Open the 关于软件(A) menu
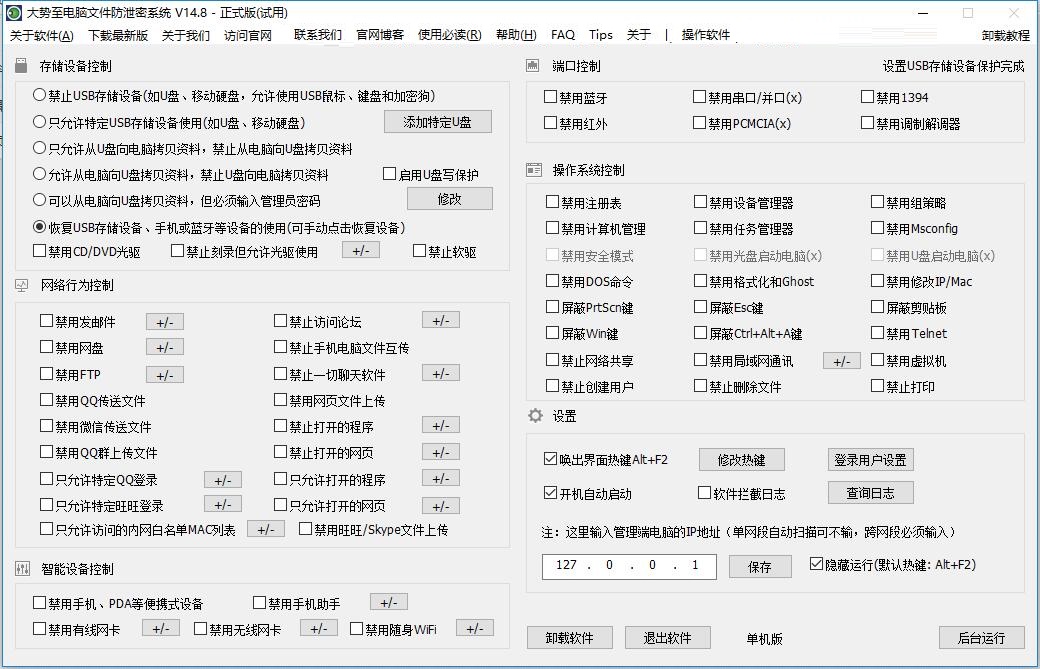Viewport: 1040px width, 669px height. pyautogui.click(x=42, y=35)
